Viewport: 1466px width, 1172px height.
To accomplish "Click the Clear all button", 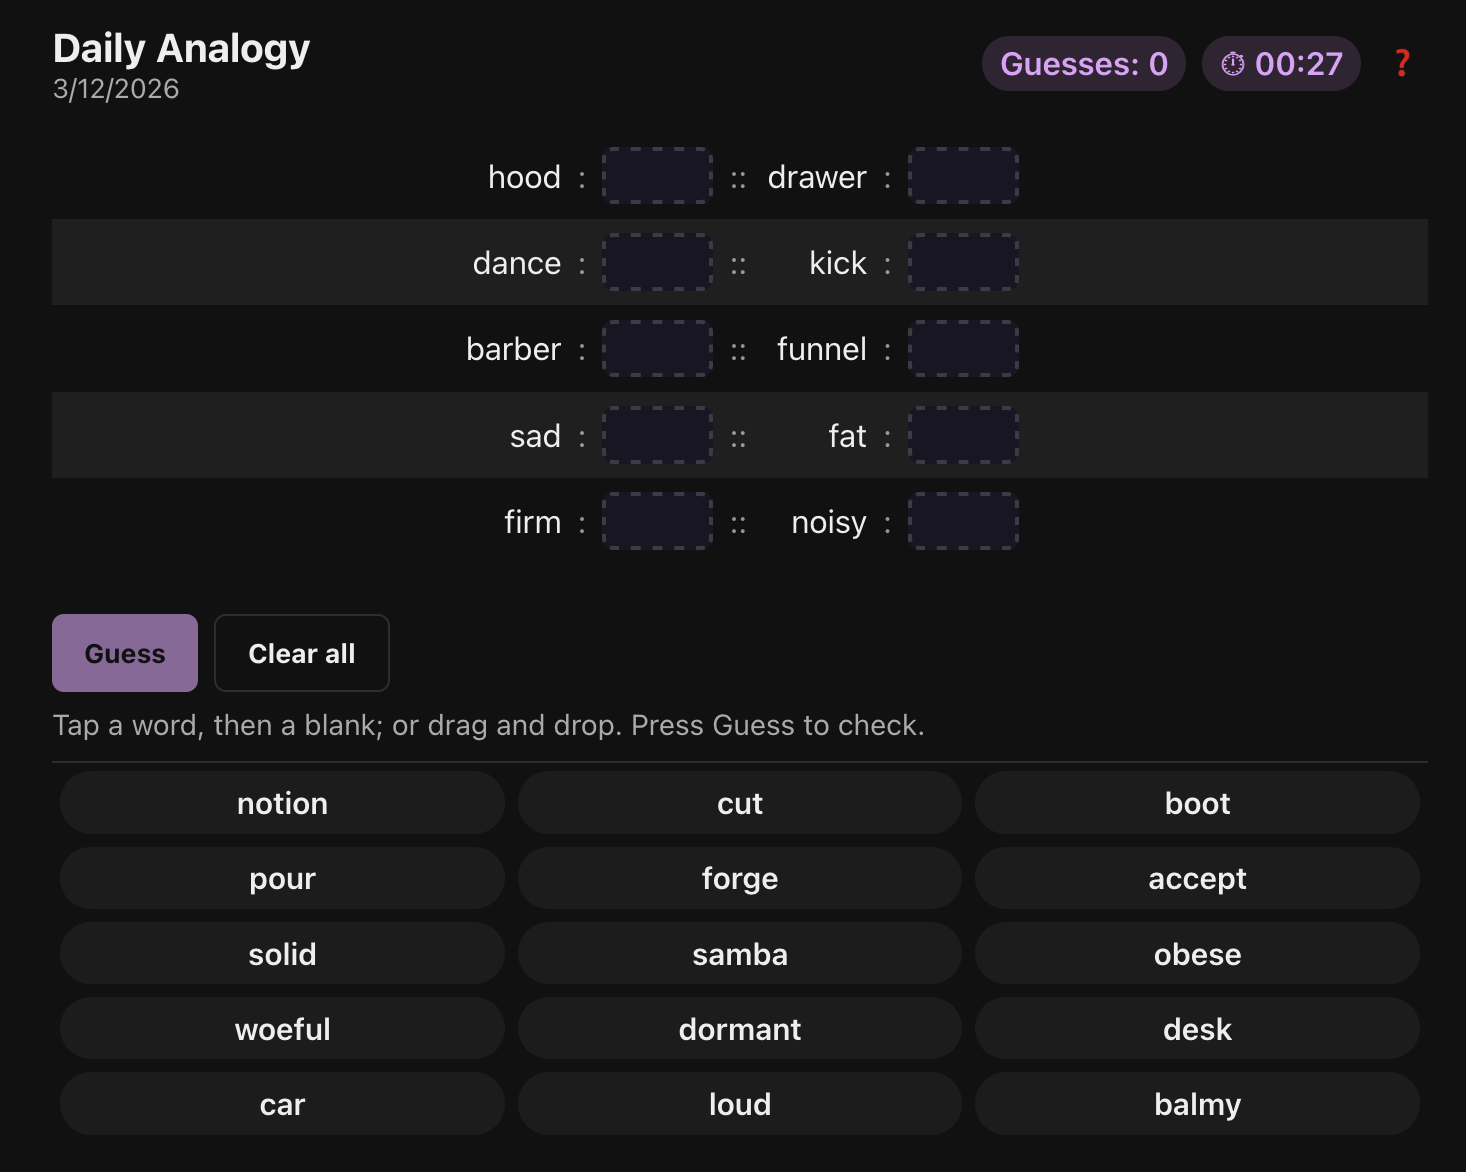I will (x=301, y=653).
